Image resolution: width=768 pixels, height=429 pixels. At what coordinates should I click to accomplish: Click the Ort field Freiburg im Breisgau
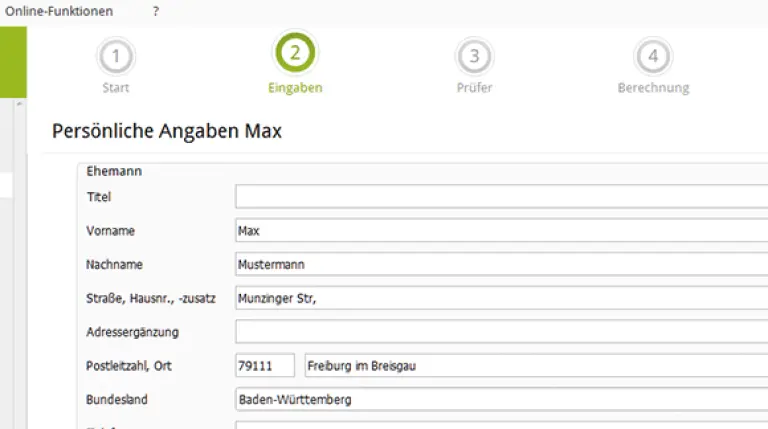pyautogui.click(x=535, y=365)
